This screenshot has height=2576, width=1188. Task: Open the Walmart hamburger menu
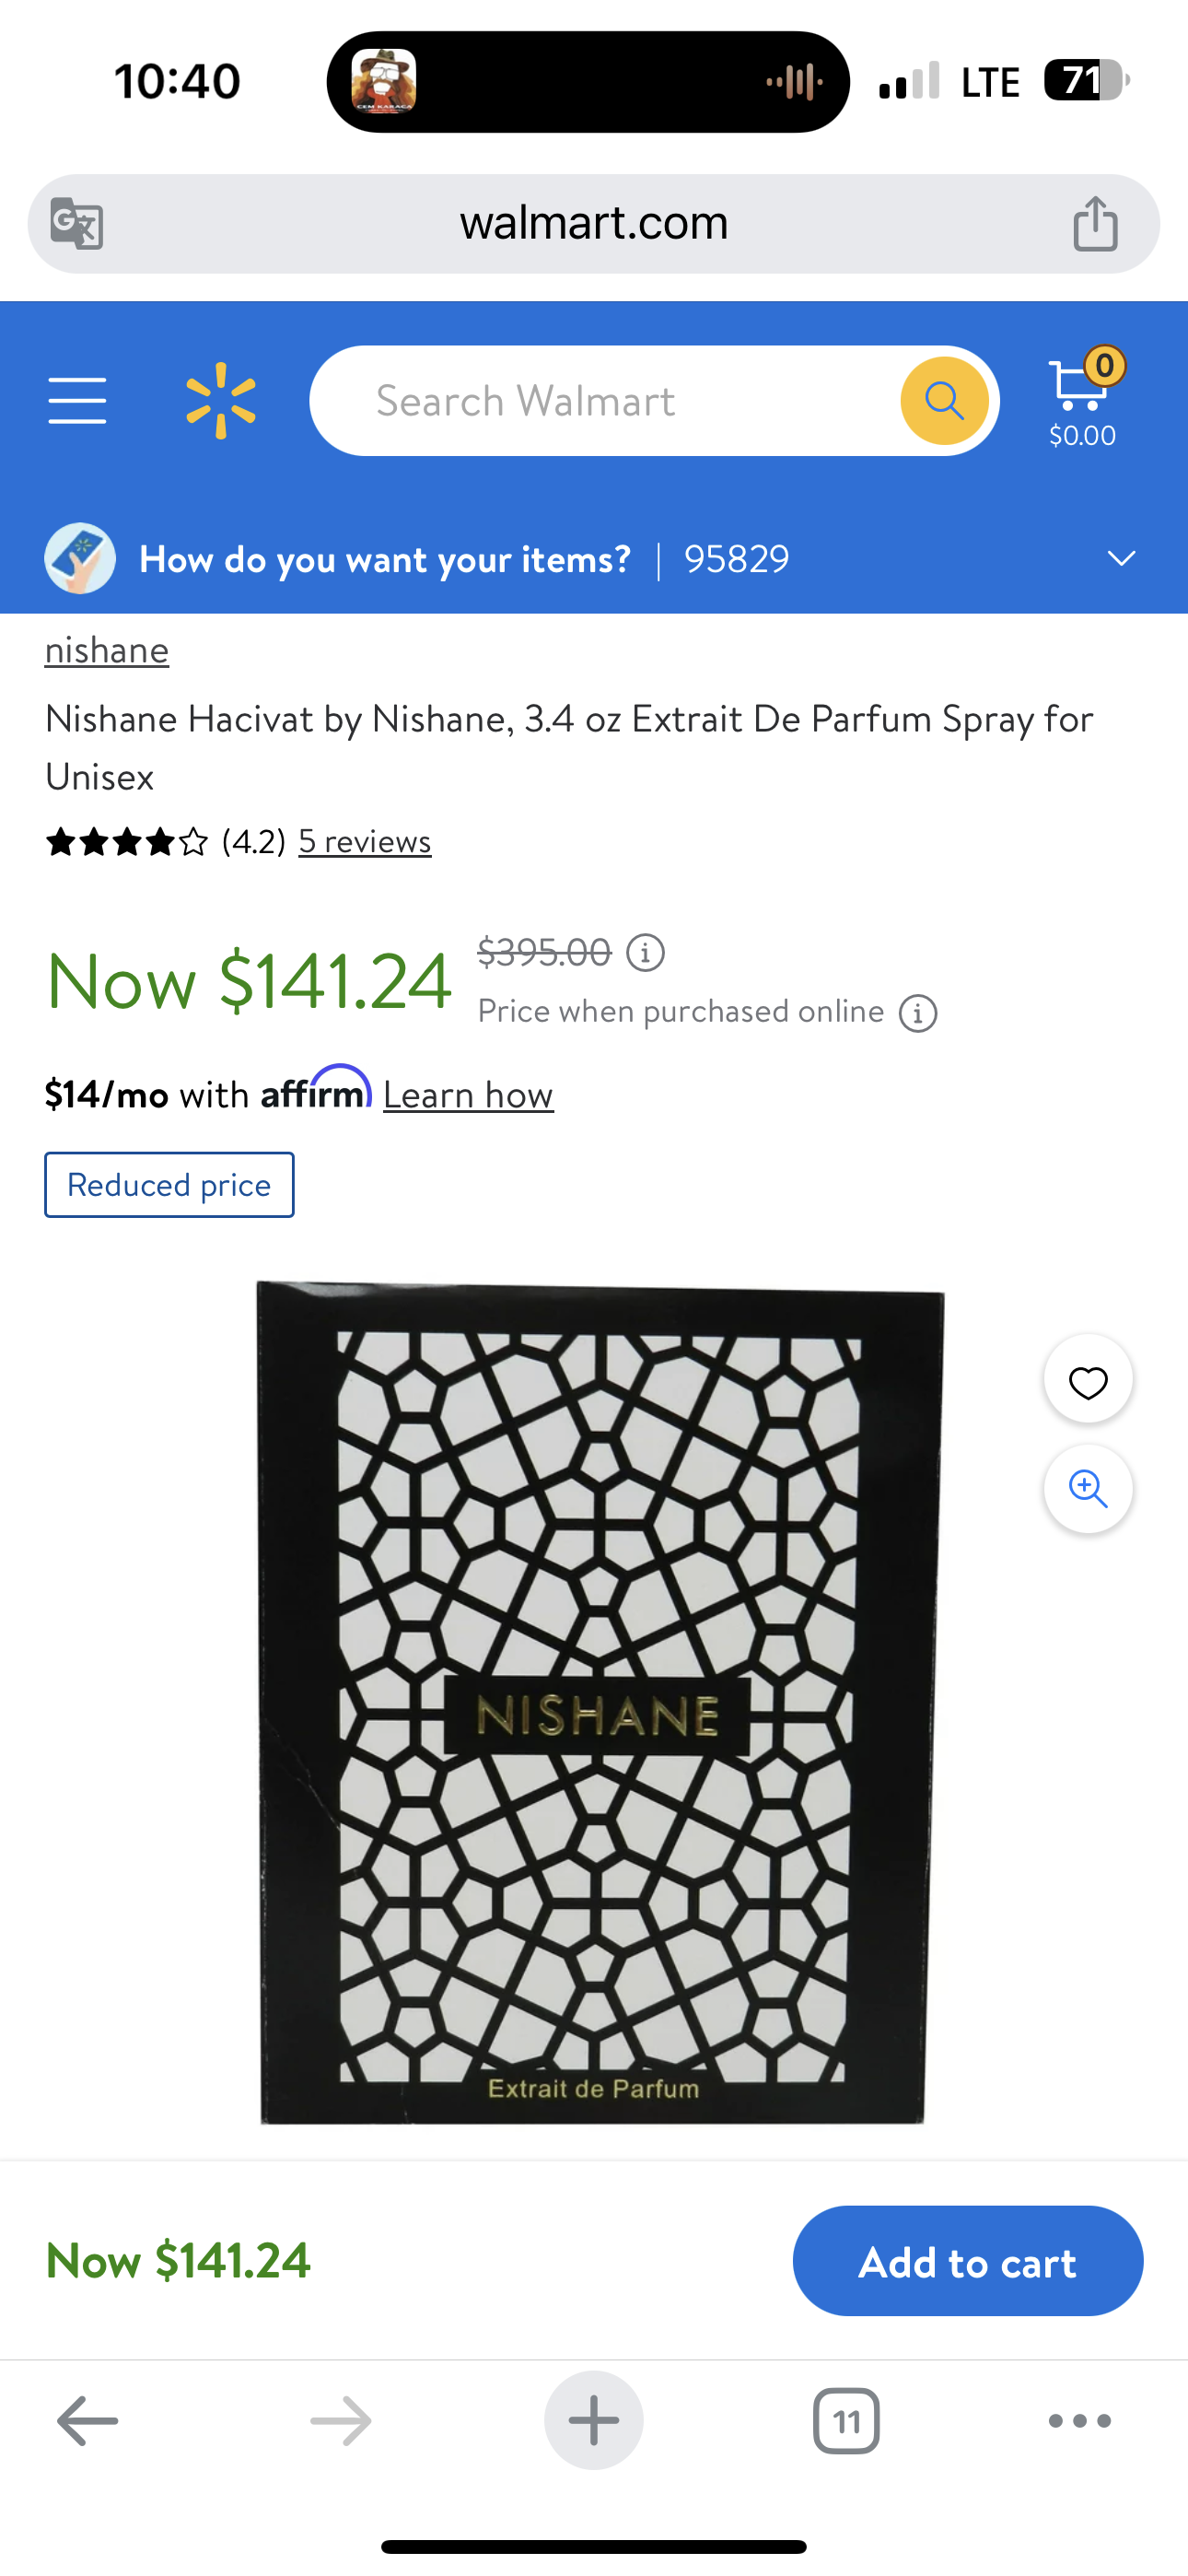77,401
